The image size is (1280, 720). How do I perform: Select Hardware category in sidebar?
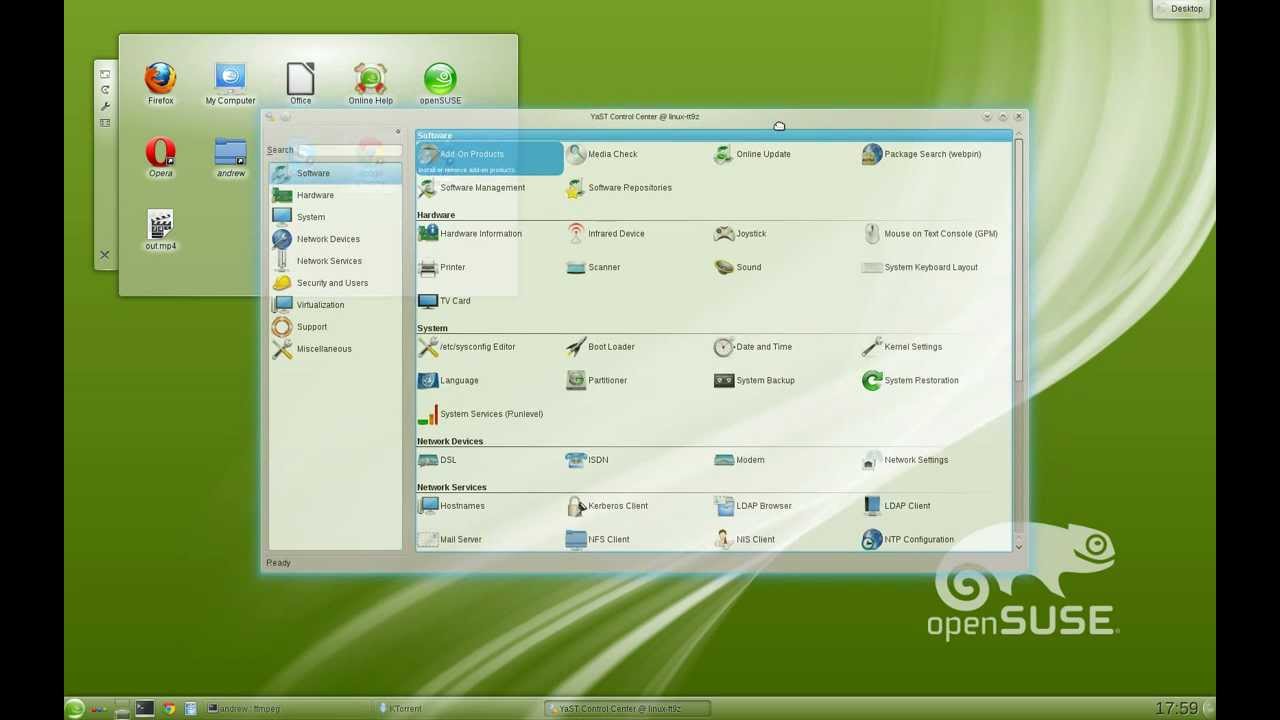(335, 195)
